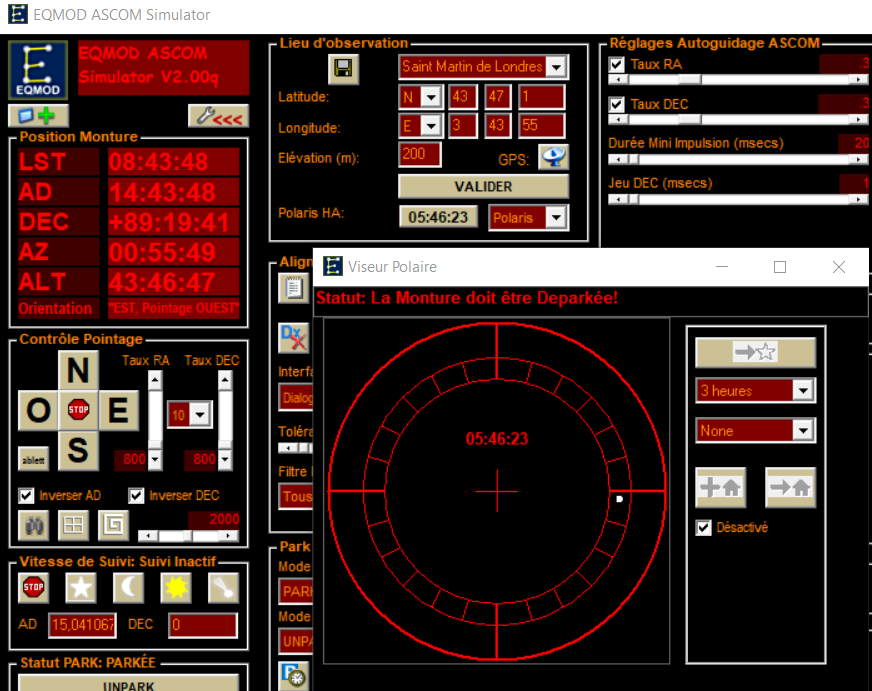Click the binoculars icon
Viewport: 872px width, 691px height.
[34, 525]
